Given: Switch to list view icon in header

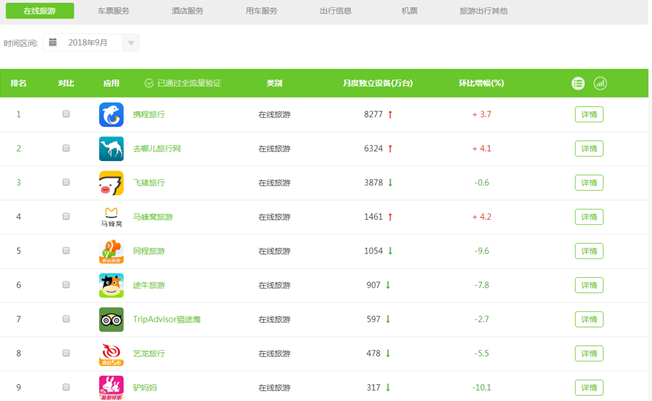Looking at the screenshot, I should (x=578, y=83).
